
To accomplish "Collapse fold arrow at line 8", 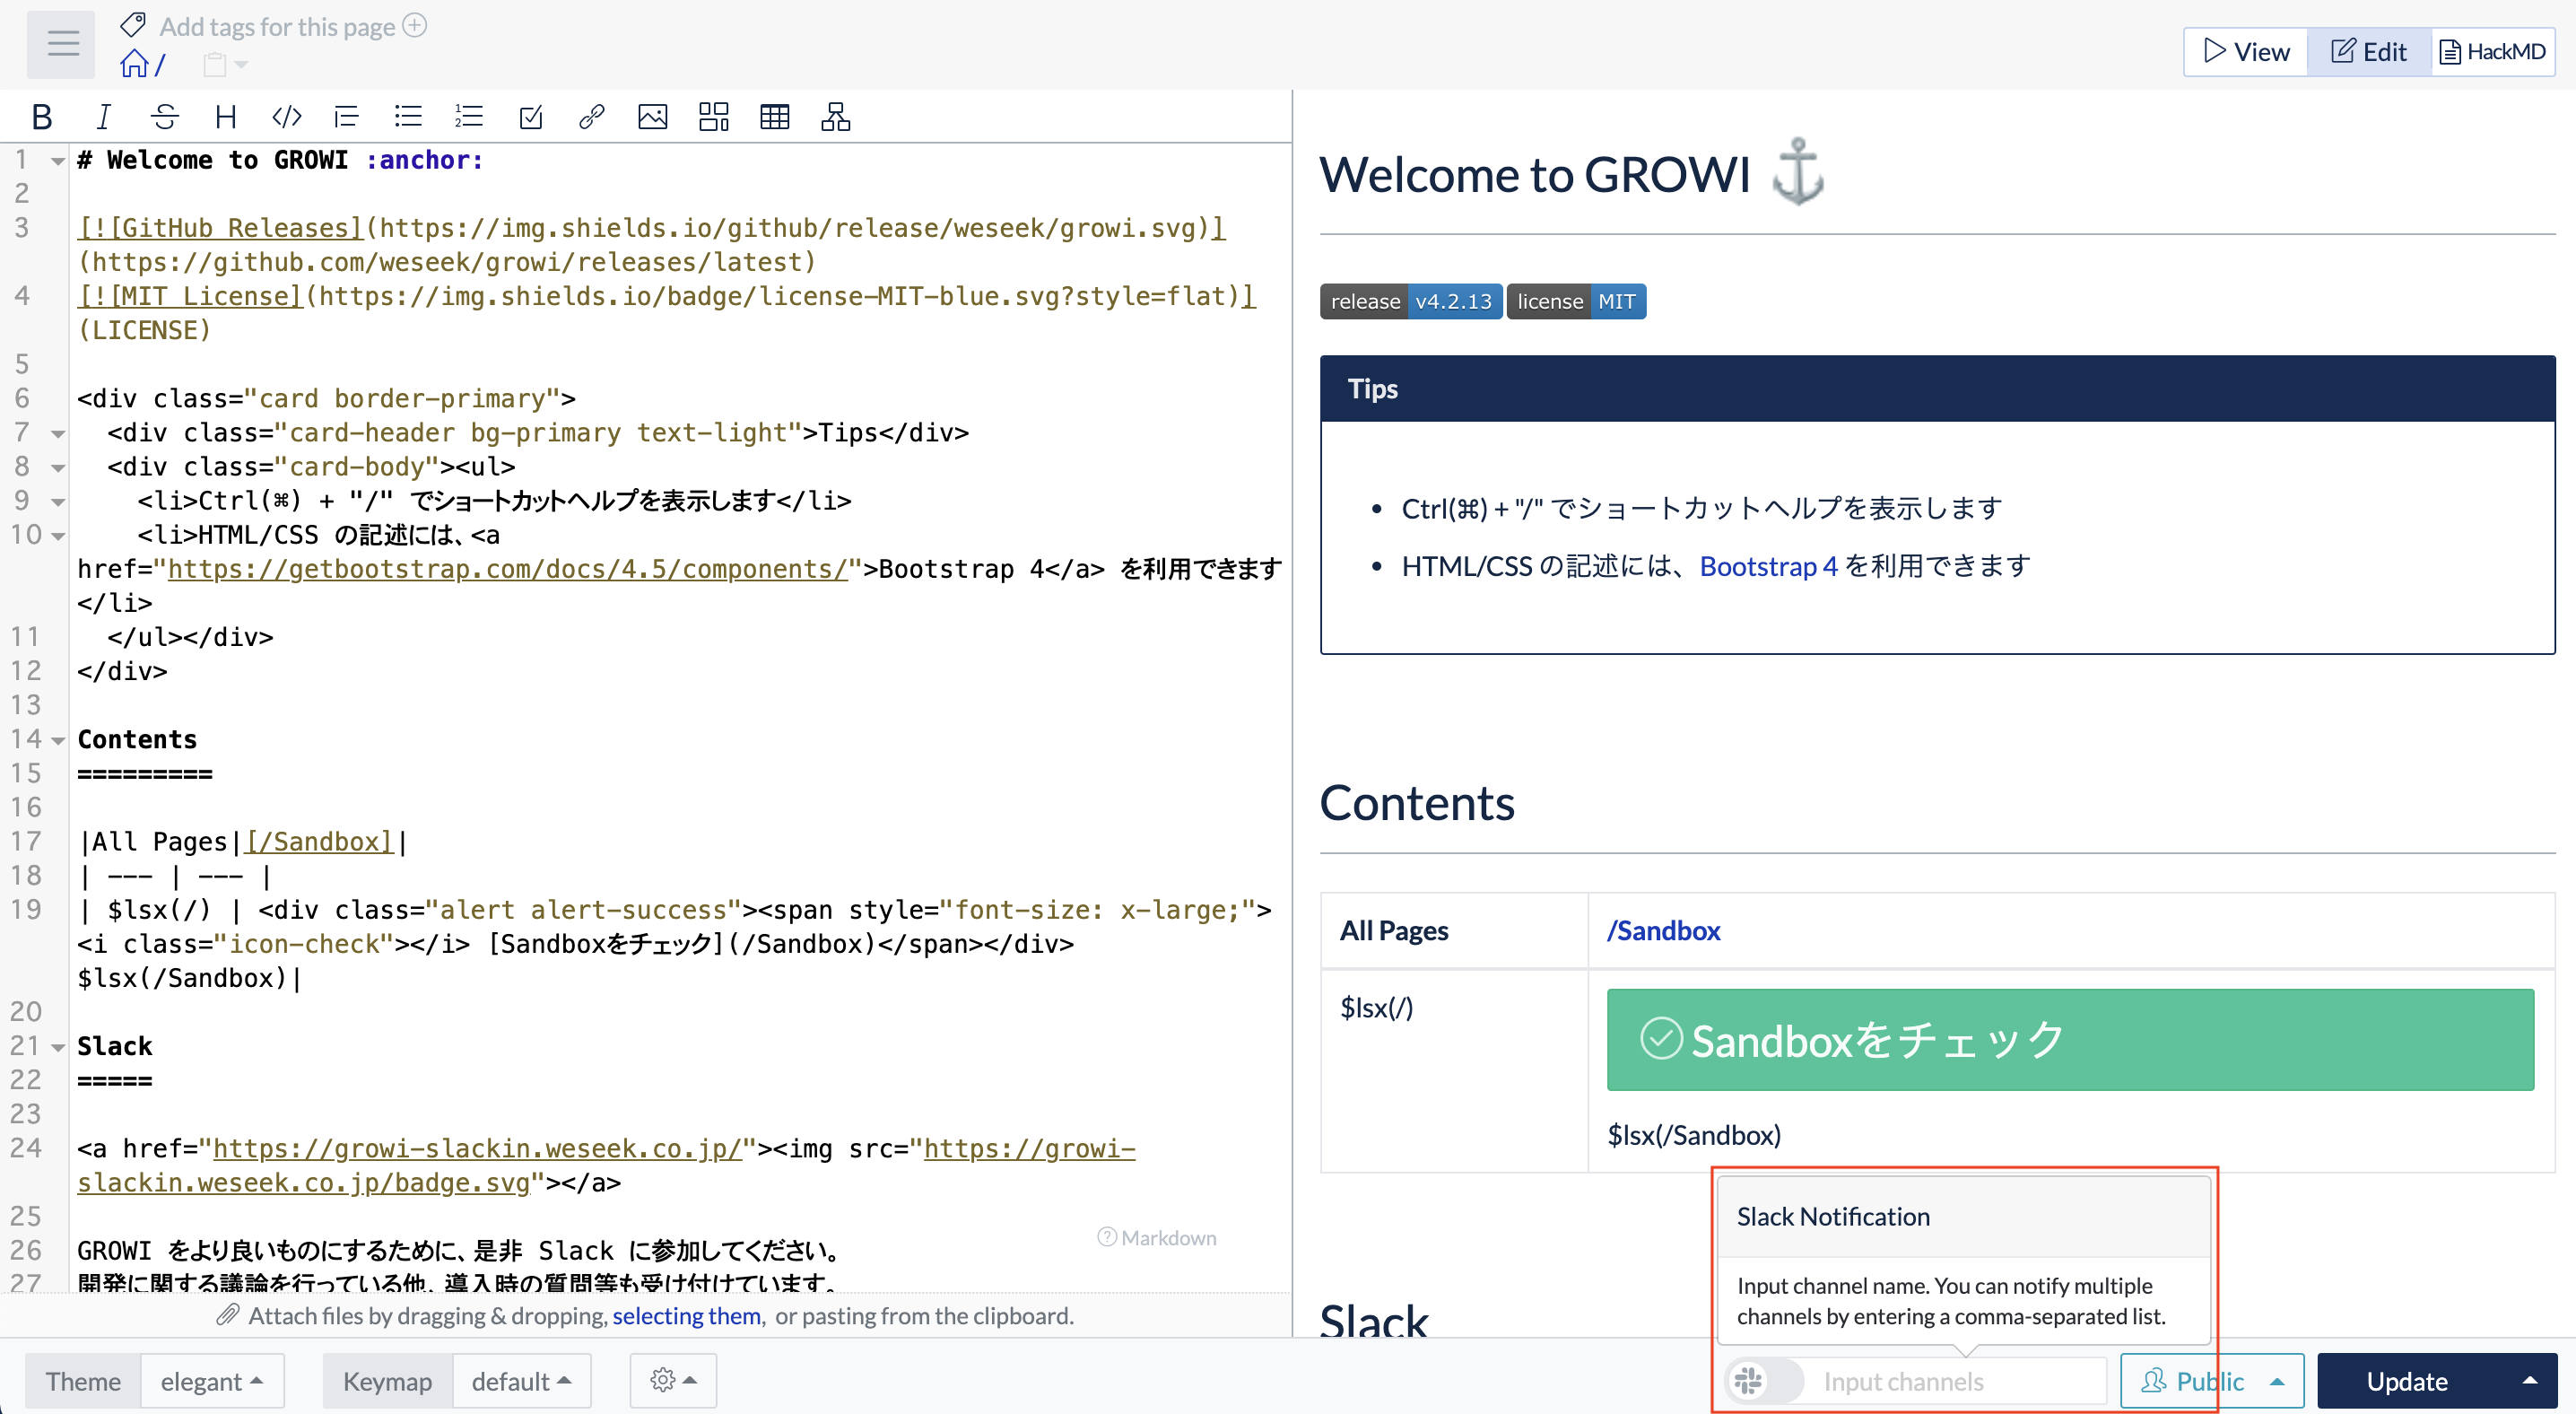I will click(58, 468).
